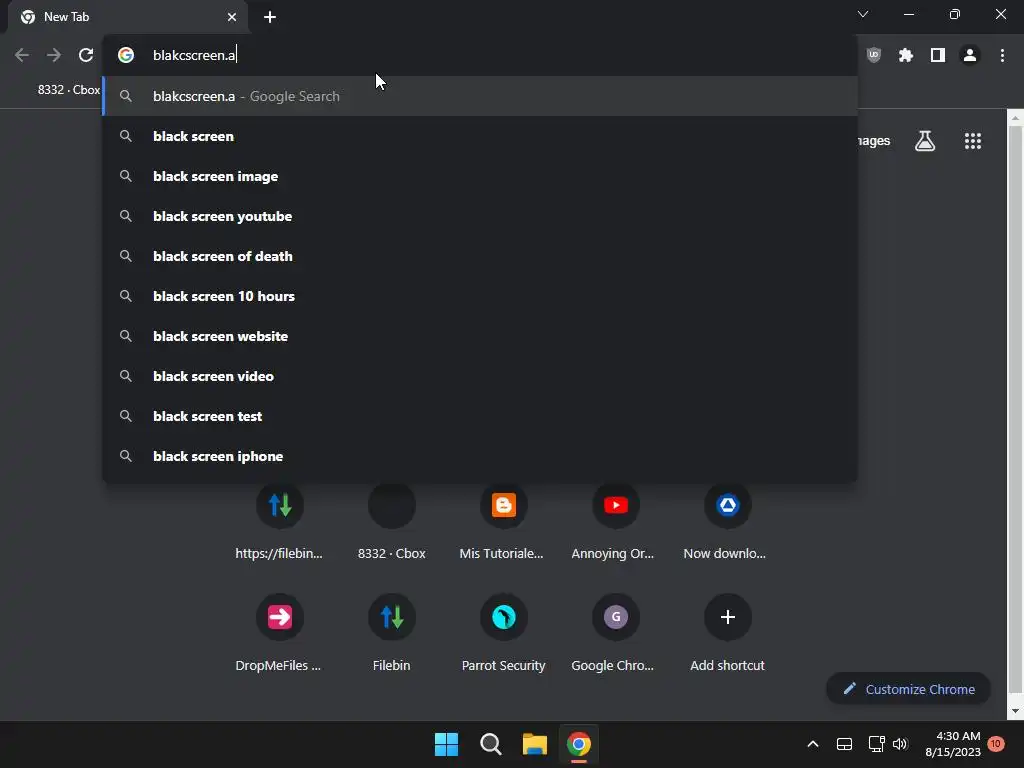This screenshot has width=1024, height=768.
Task: Choose the 'black screen video' suggestion
Action: pyautogui.click(x=480, y=376)
